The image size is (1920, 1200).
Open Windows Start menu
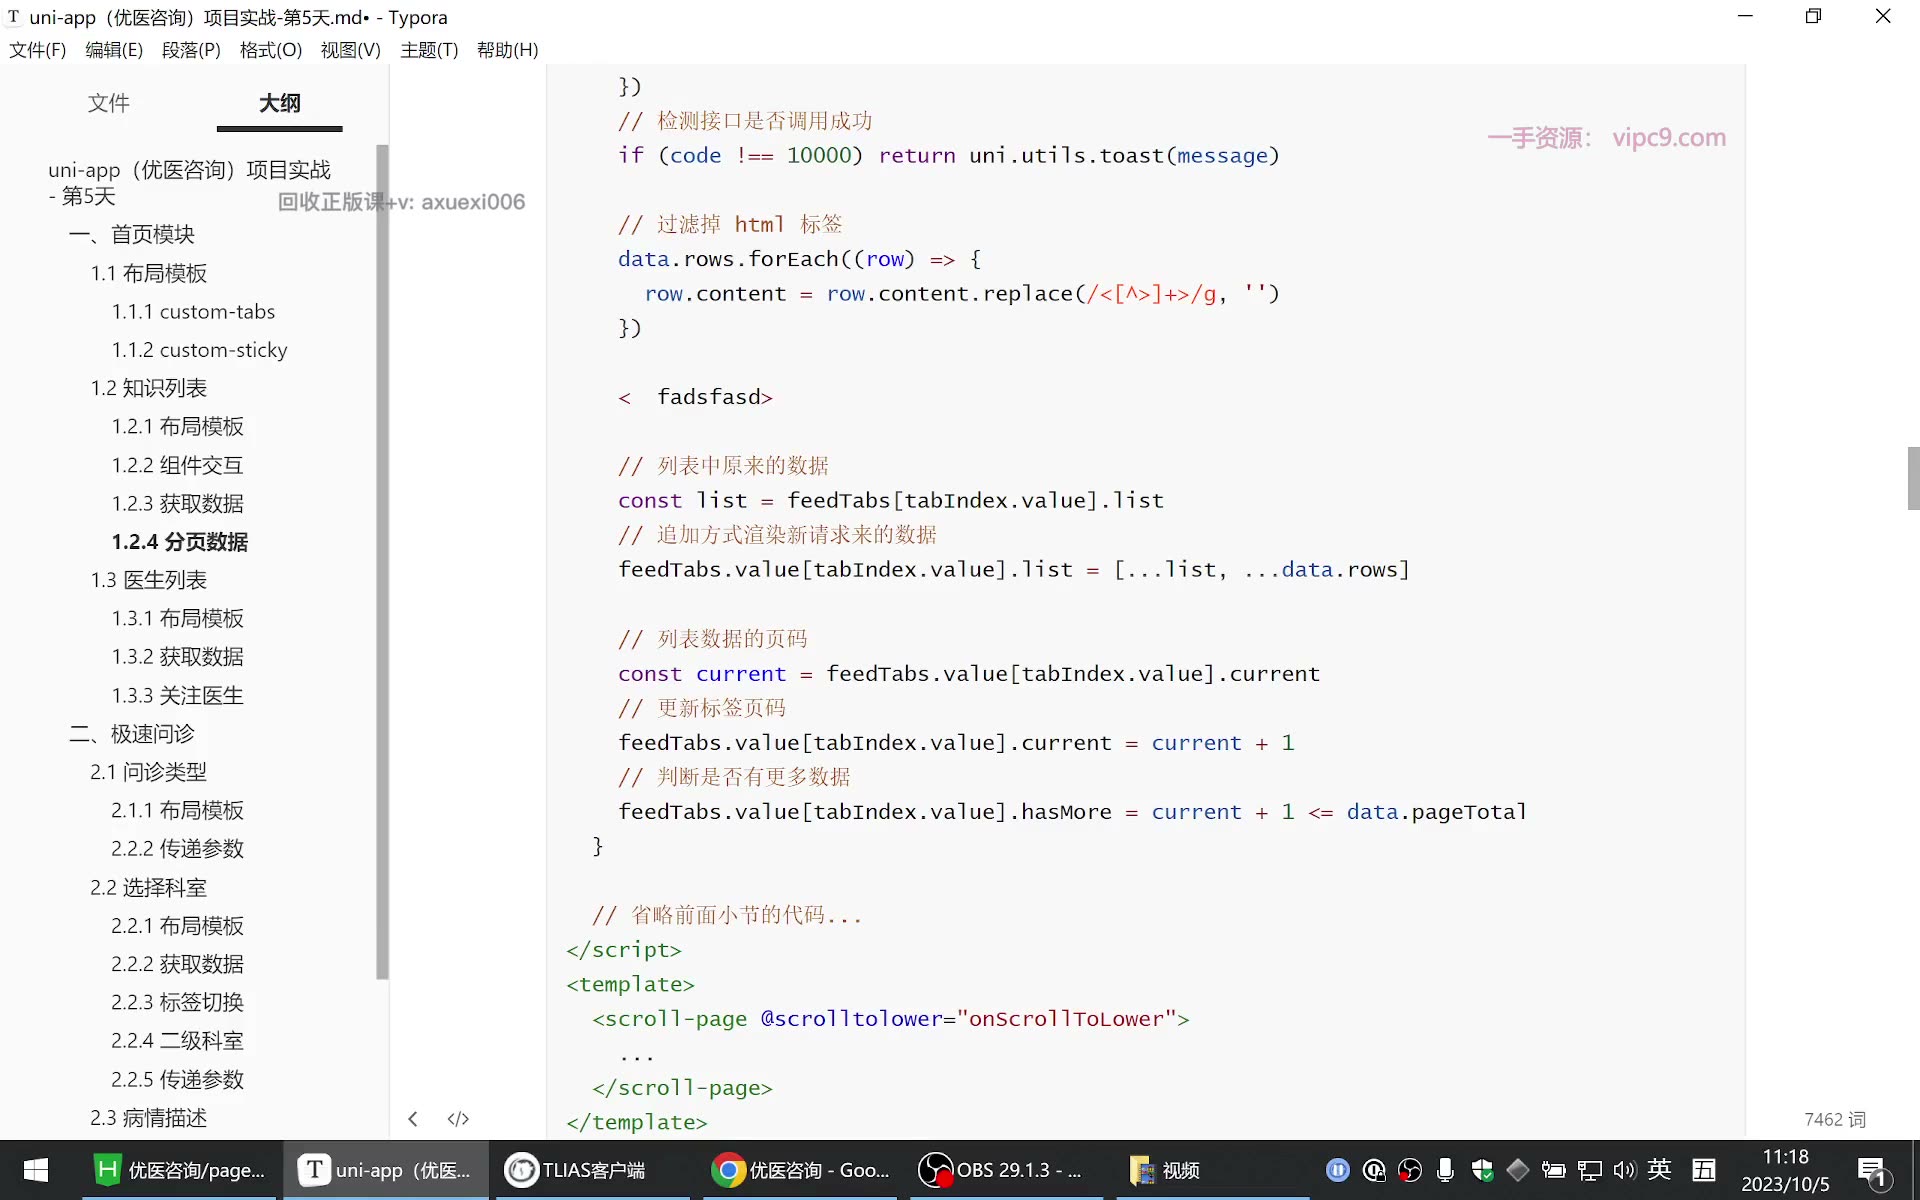point(36,1170)
